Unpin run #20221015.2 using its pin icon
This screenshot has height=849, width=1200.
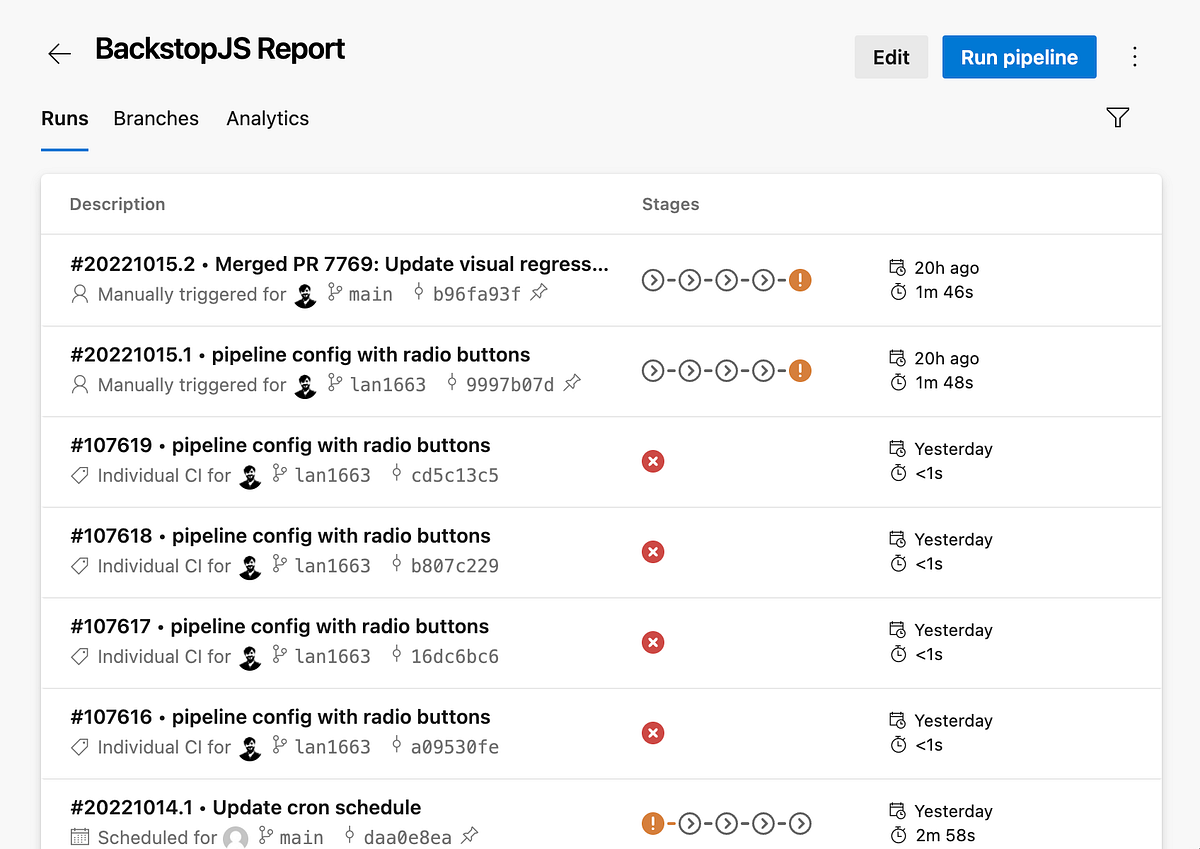click(x=538, y=294)
